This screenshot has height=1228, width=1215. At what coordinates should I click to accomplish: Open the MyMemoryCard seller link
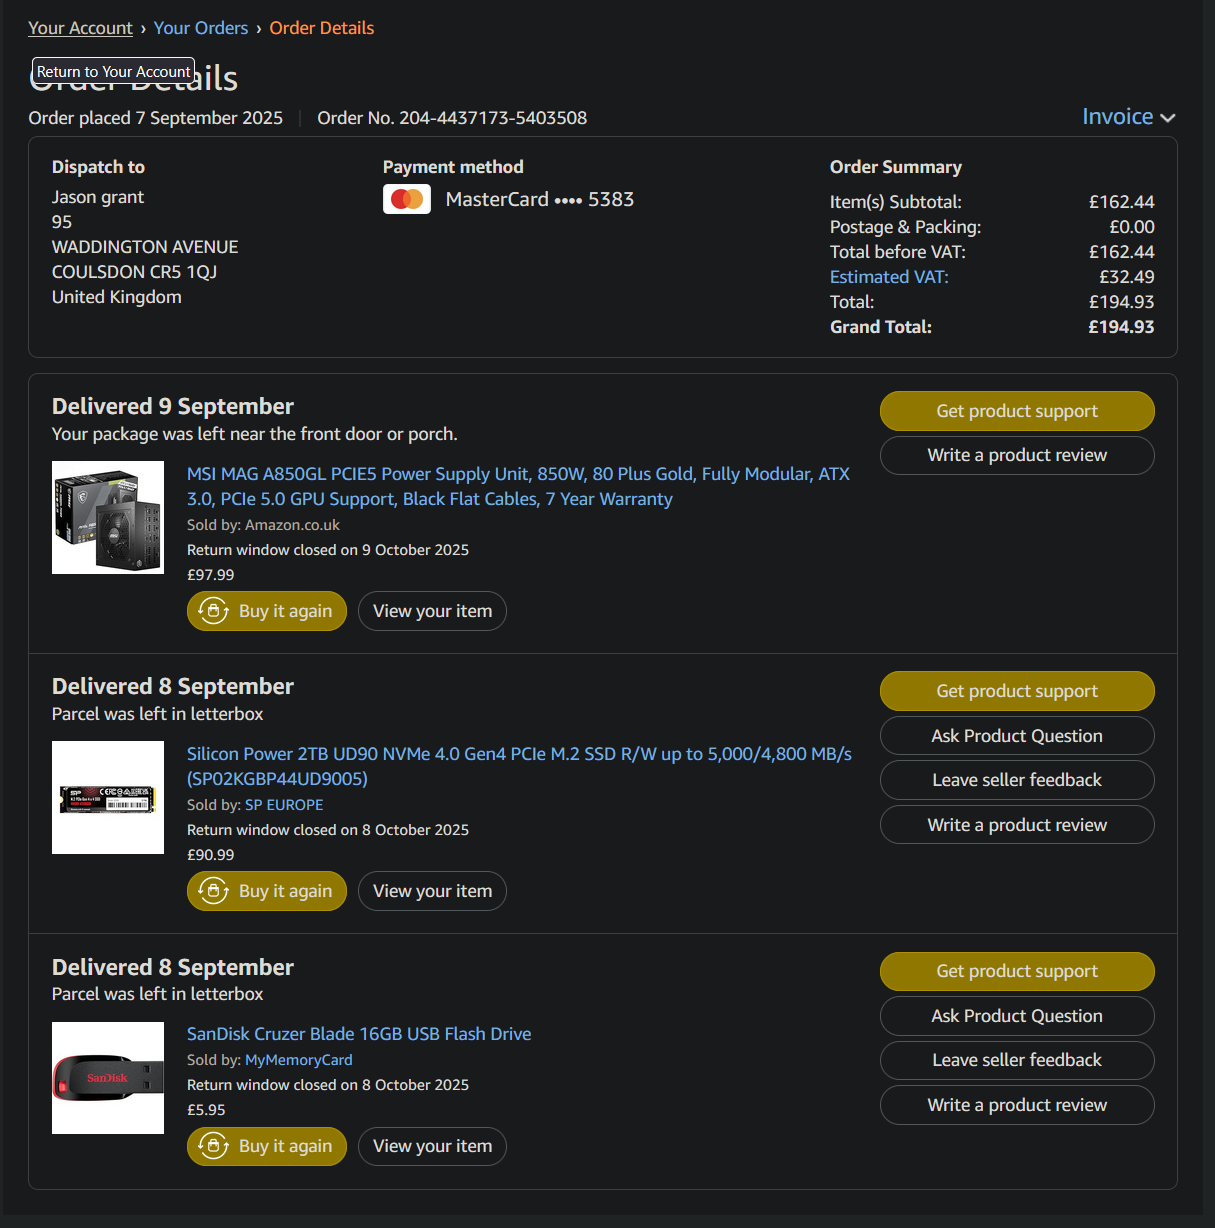click(299, 1060)
